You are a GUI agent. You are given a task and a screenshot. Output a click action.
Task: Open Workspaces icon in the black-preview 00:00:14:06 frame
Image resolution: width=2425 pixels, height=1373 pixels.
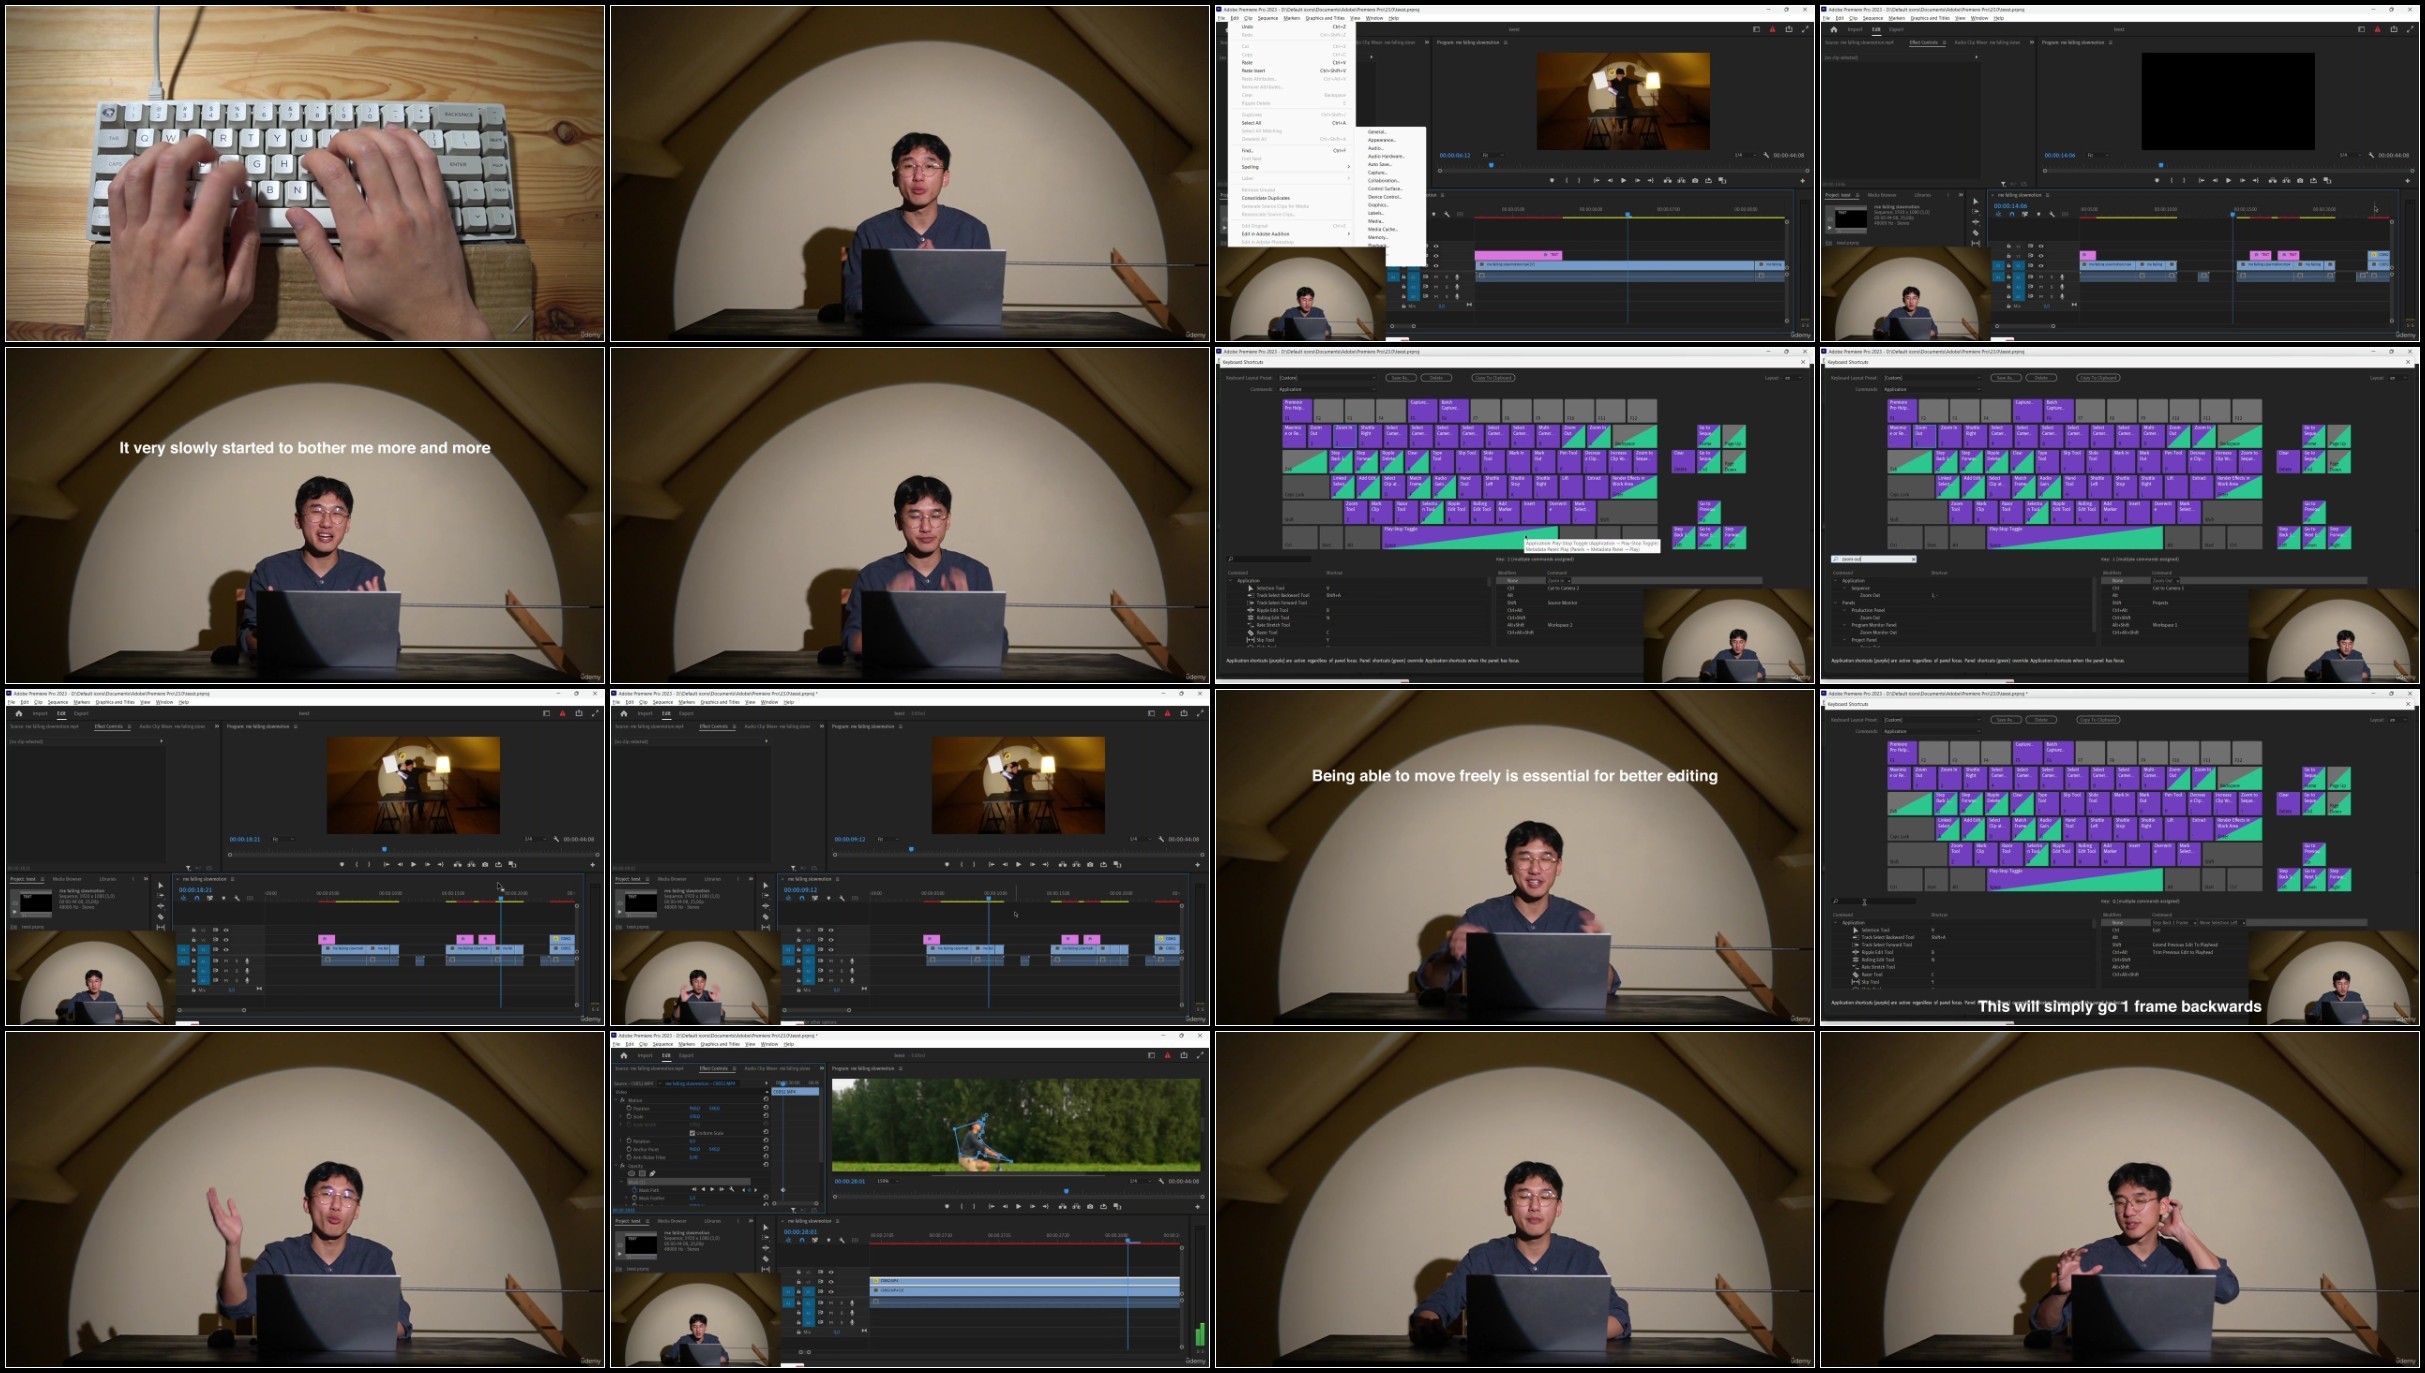[x=2361, y=30]
